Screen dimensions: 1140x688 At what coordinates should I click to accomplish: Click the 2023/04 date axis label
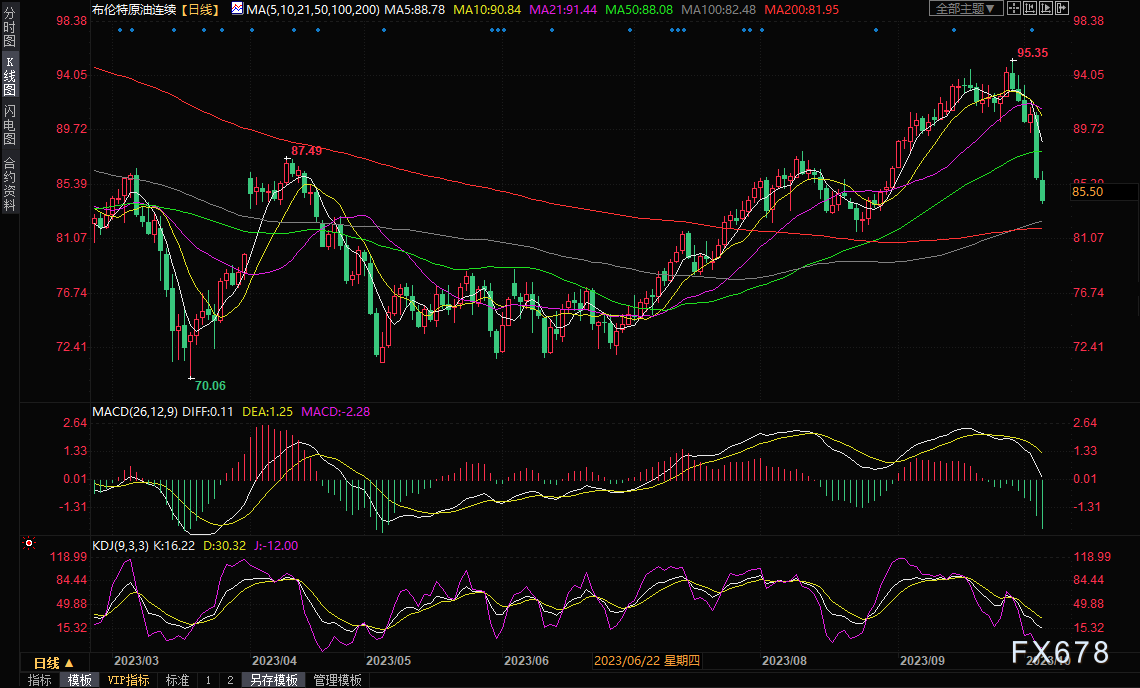coord(275,660)
